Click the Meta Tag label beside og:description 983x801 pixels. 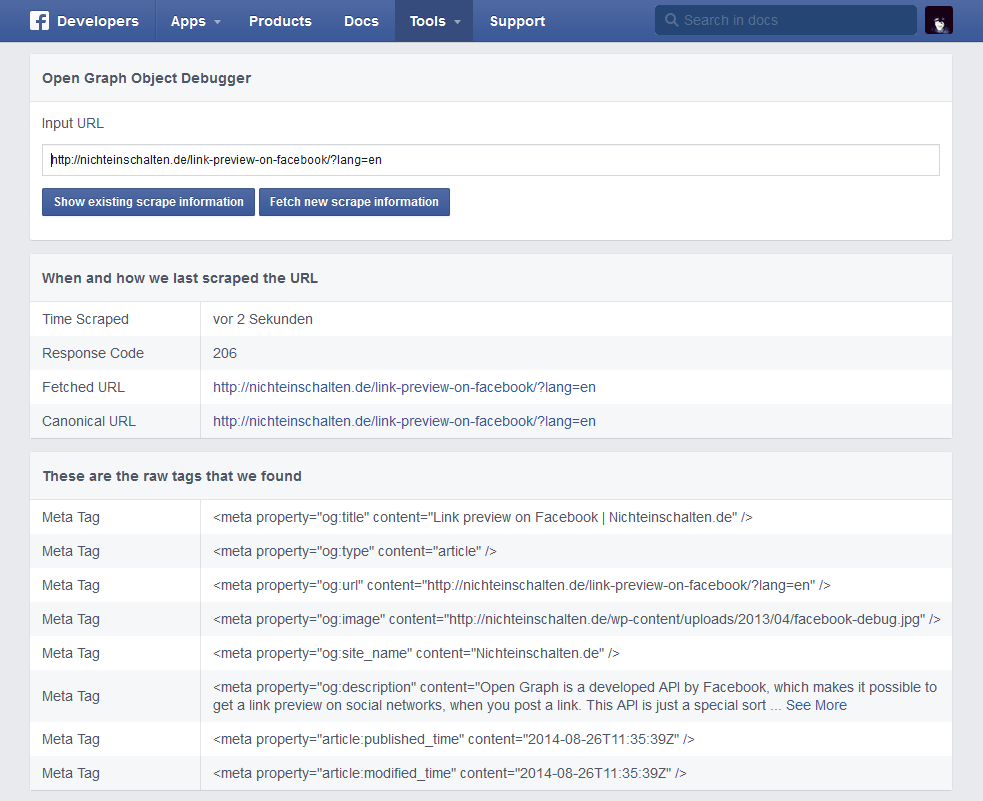pyautogui.click(x=71, y=696)
